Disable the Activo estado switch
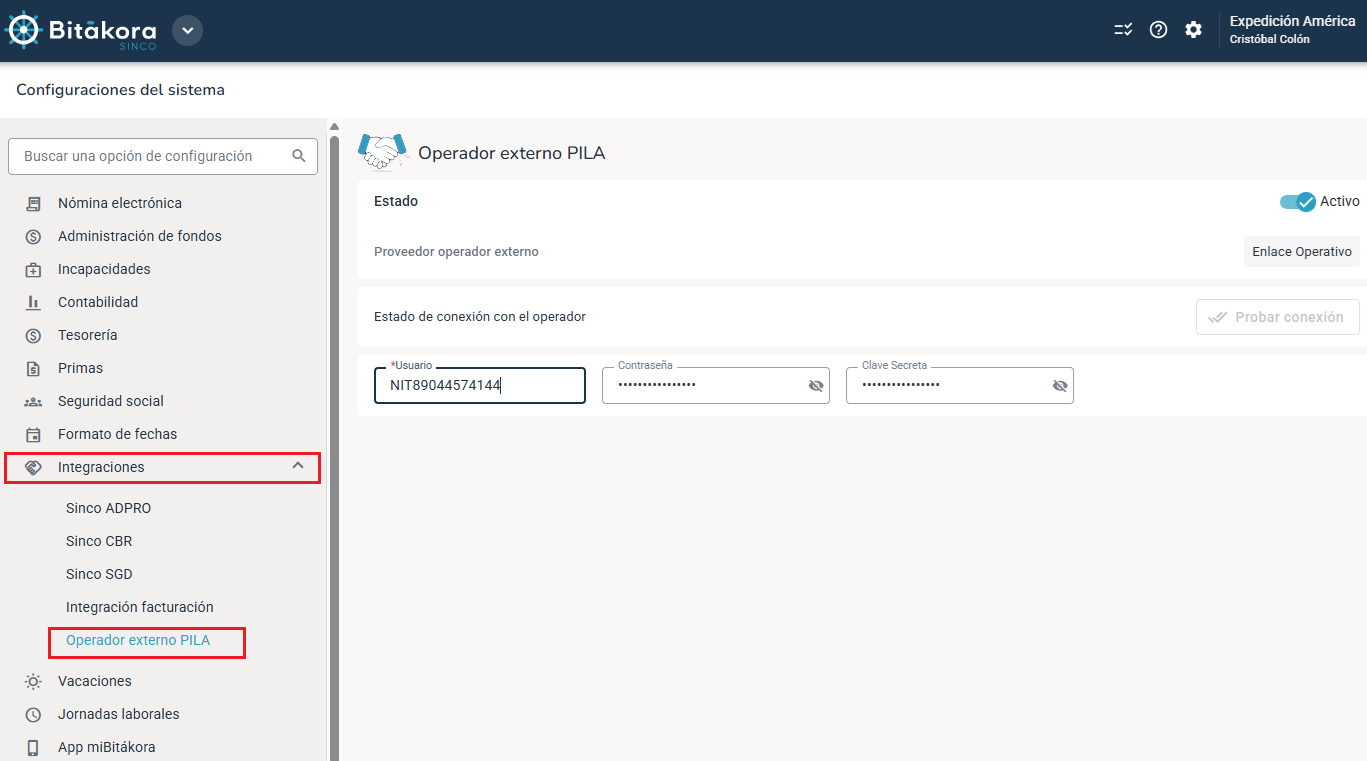The image size is (1367, 761). pos(1297,201)
